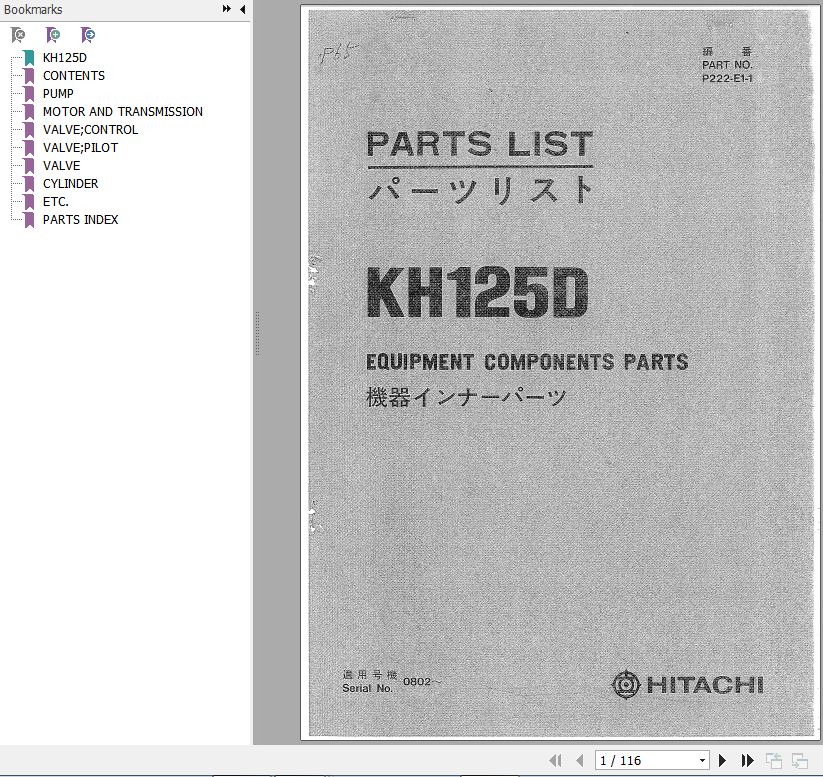Click the bookmark icon beside CYLINDER
823x777 pixels.
29,184
